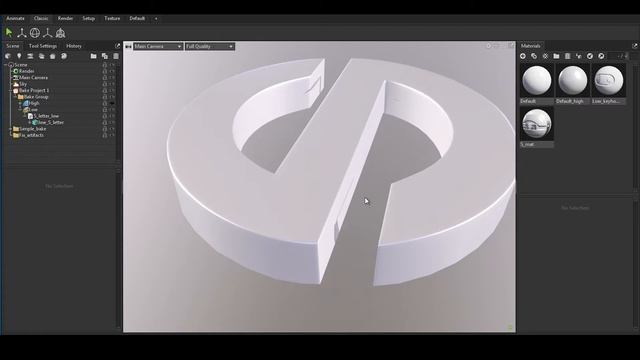Open the Setup workspace tab
Screen dimensions: 640x360
pyautogui.click(x=89, y=18)
